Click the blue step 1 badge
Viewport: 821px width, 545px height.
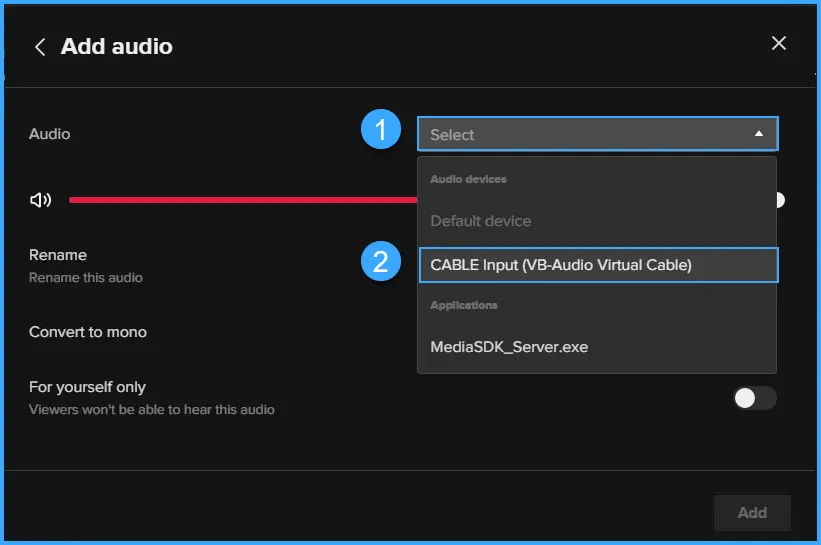(x=380, y=132)
